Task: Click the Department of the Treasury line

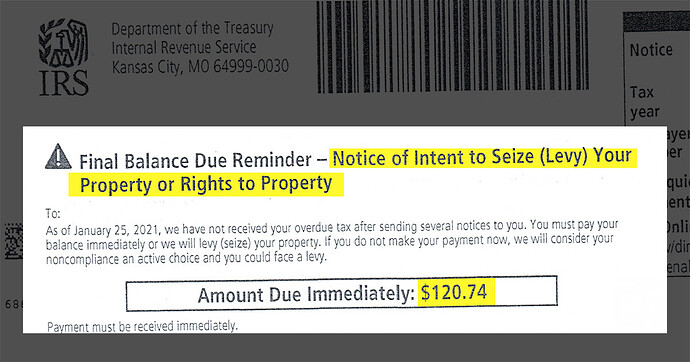Action: (x=192, y=29)
